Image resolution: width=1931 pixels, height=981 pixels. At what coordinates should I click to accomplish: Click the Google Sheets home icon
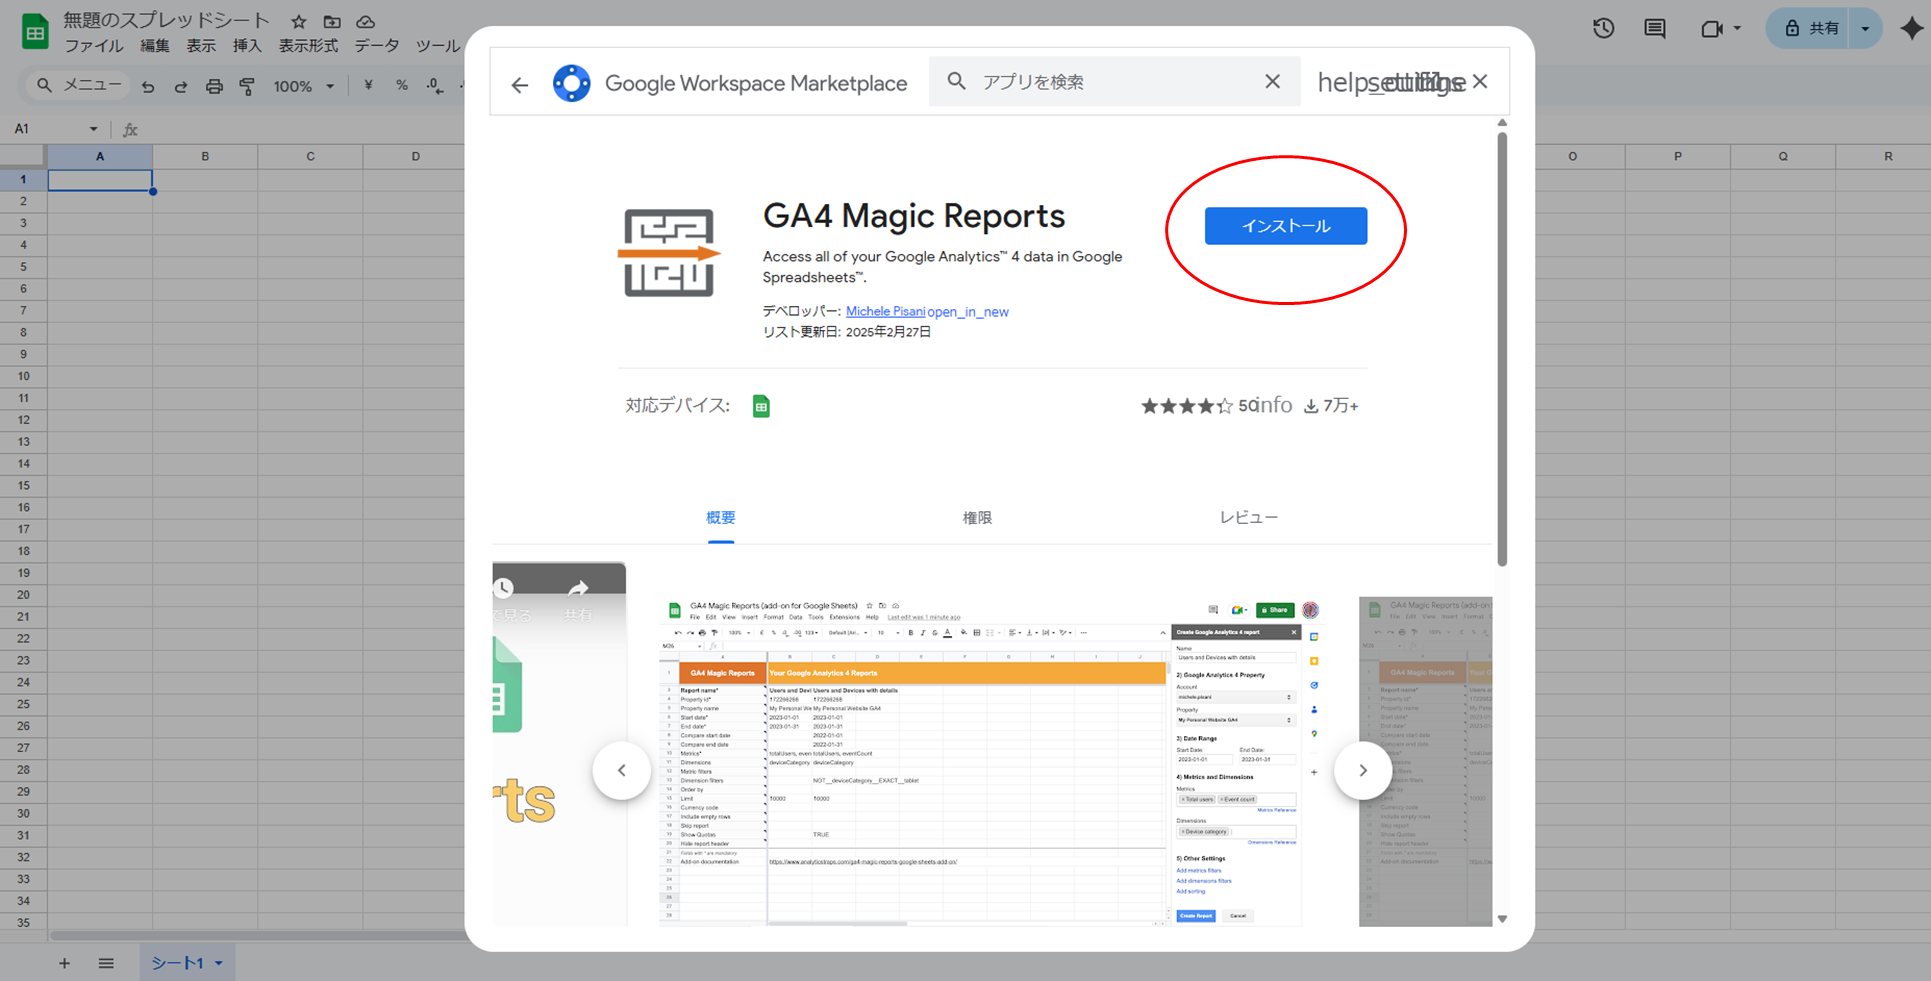coord(35,32)
